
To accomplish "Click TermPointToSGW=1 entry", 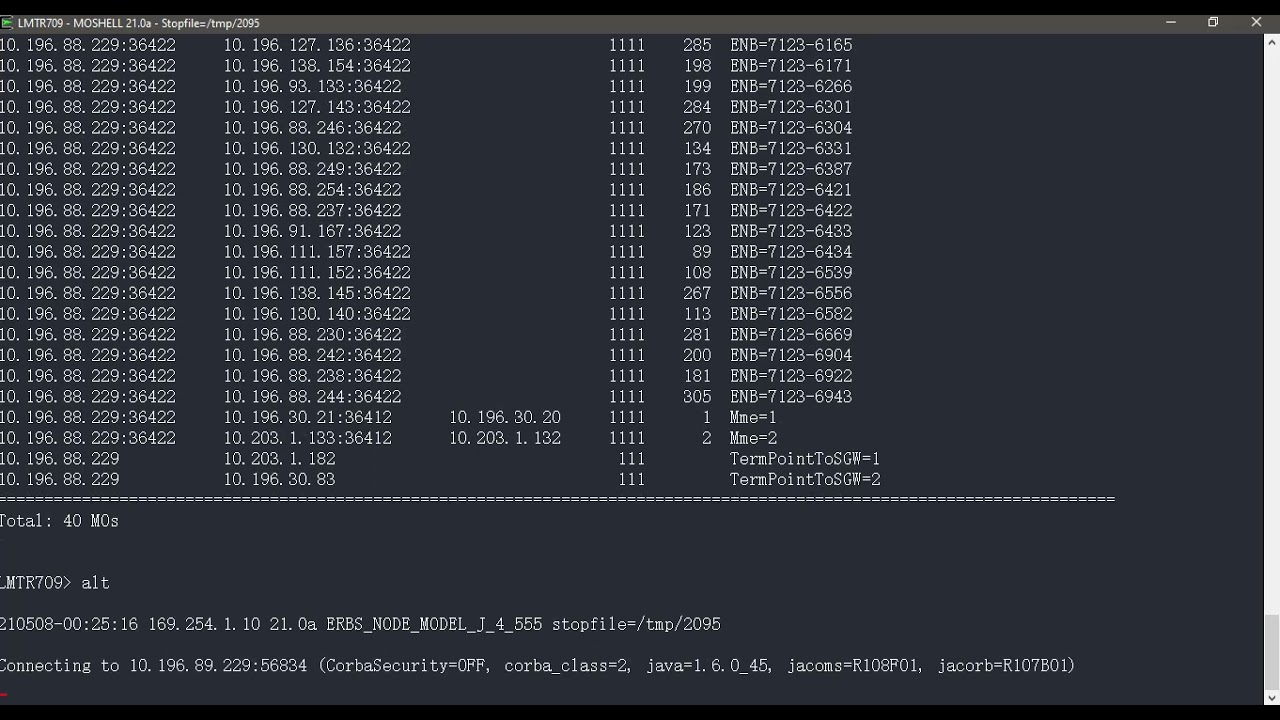I will tap(805, 459).
